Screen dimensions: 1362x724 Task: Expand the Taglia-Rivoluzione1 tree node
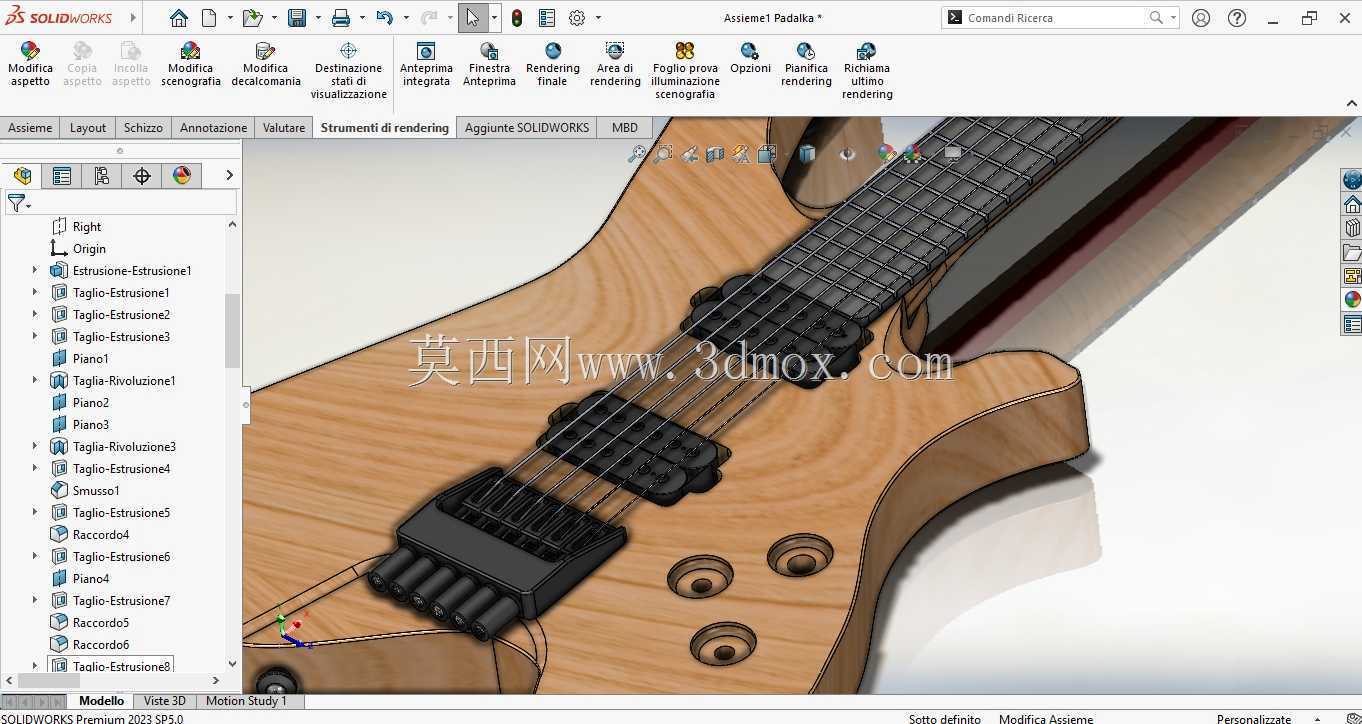tap(35, 381)
